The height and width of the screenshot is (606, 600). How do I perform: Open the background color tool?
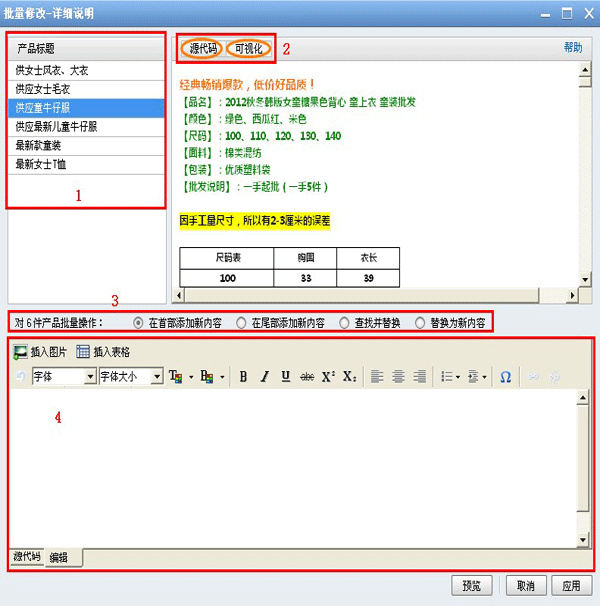207,376
